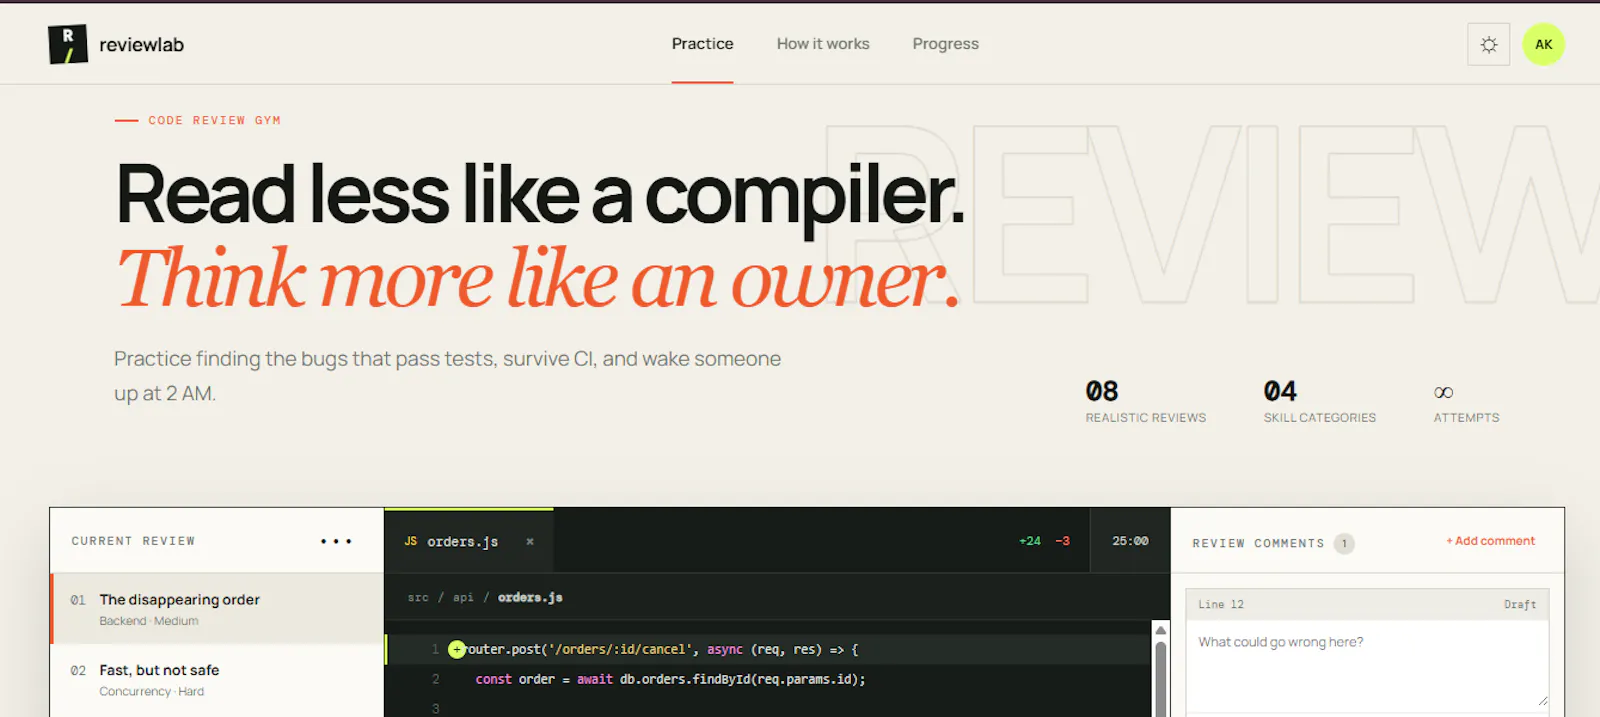Viewport: 1600px width, 717px height.
Task: Click the 08 Realistic Reviews stat
Action: (1146, 401)
